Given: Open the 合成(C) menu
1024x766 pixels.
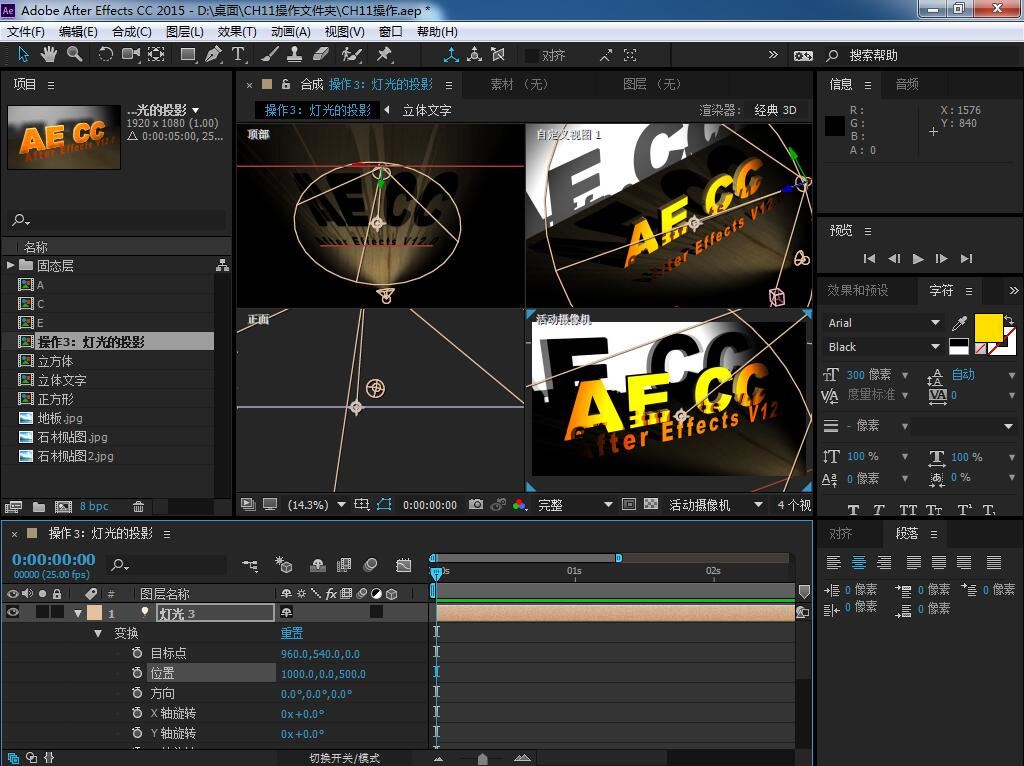Looking at the screenshot, I should (x=132, y=31).
